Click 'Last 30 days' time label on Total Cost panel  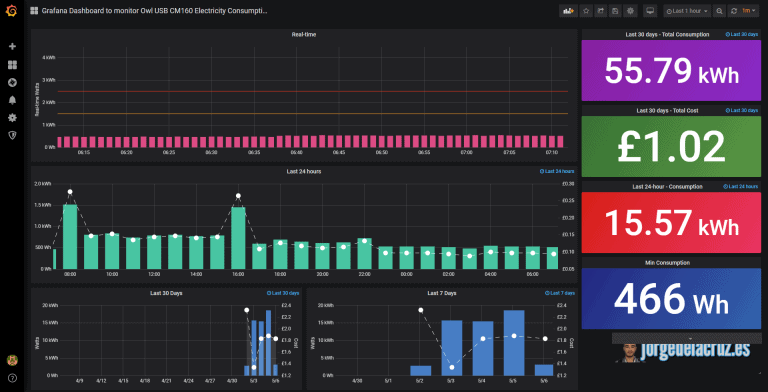(742, 111)
